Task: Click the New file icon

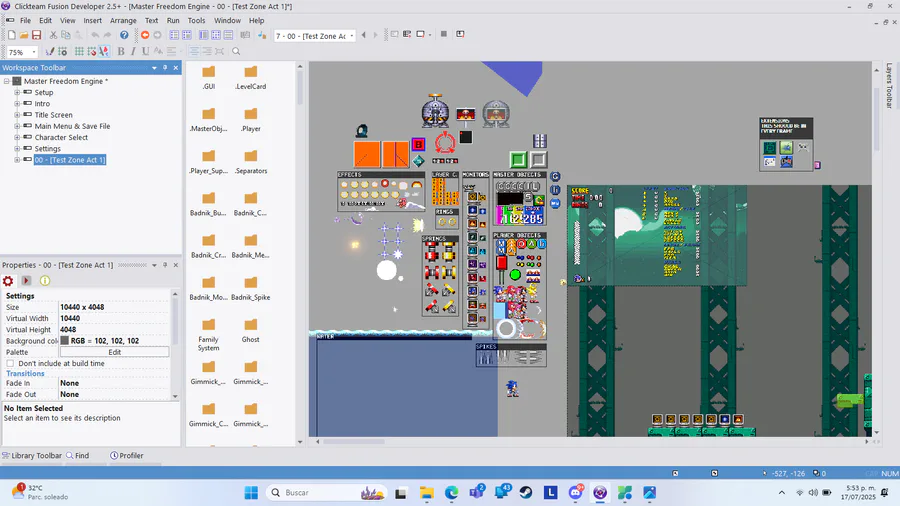Action: pyautogui.click(x=11, y=36)
